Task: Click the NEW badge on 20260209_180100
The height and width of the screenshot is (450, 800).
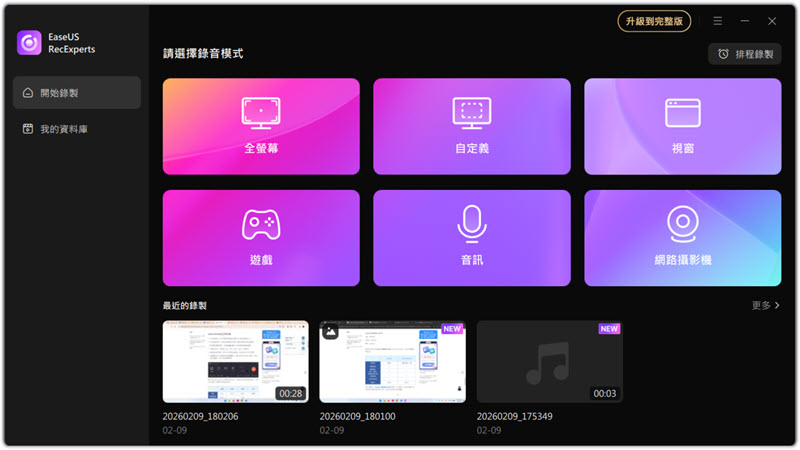Action: (452, 329)
